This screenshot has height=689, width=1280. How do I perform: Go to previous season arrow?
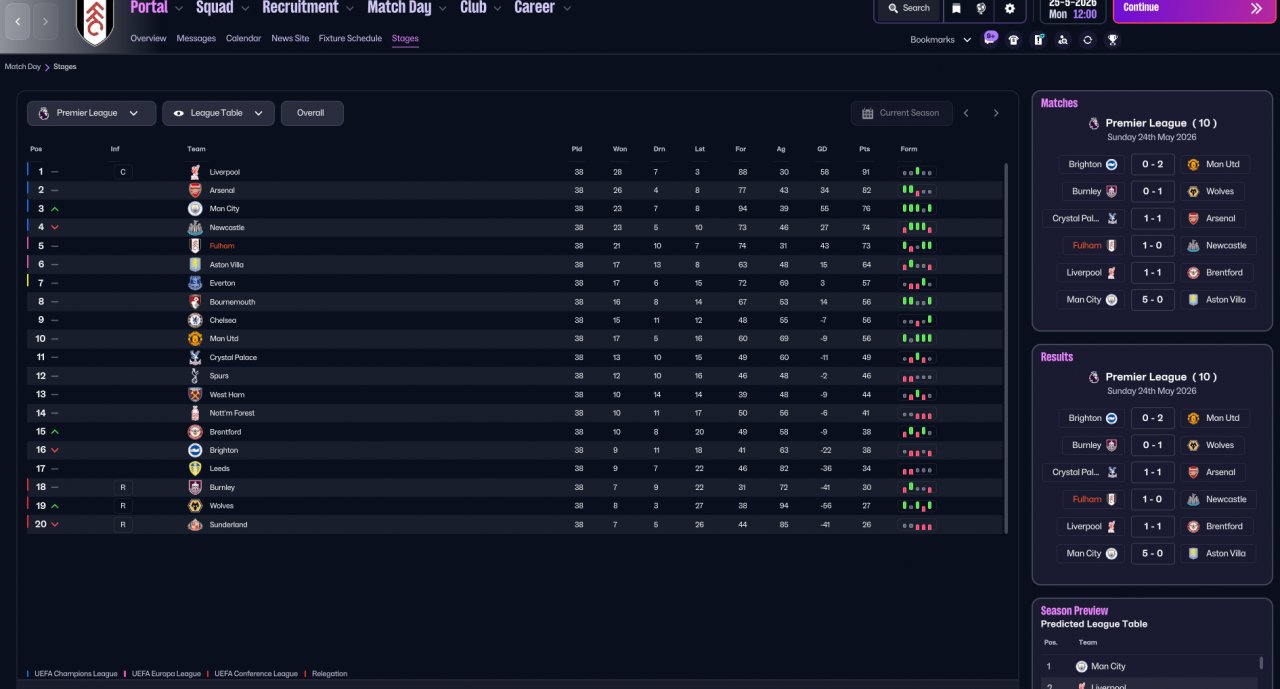coord(966,113)
